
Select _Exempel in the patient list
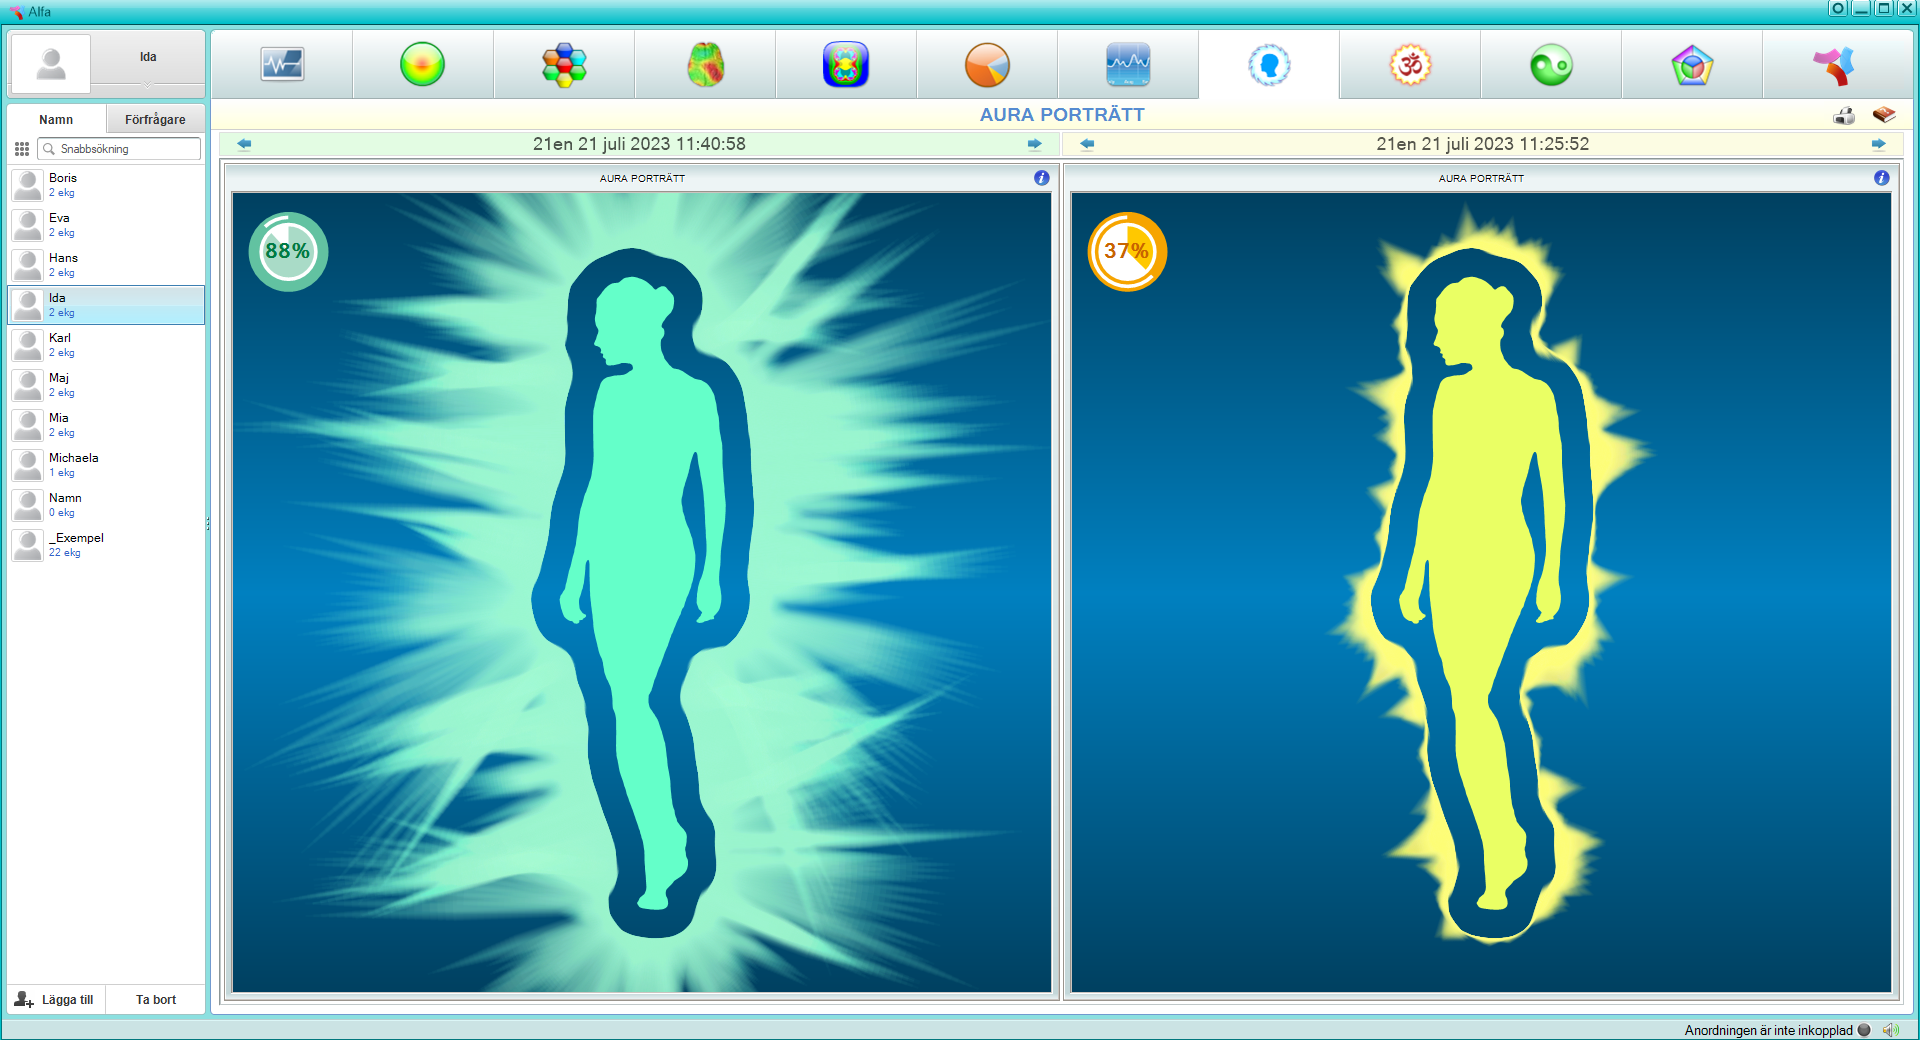(106, 545)
